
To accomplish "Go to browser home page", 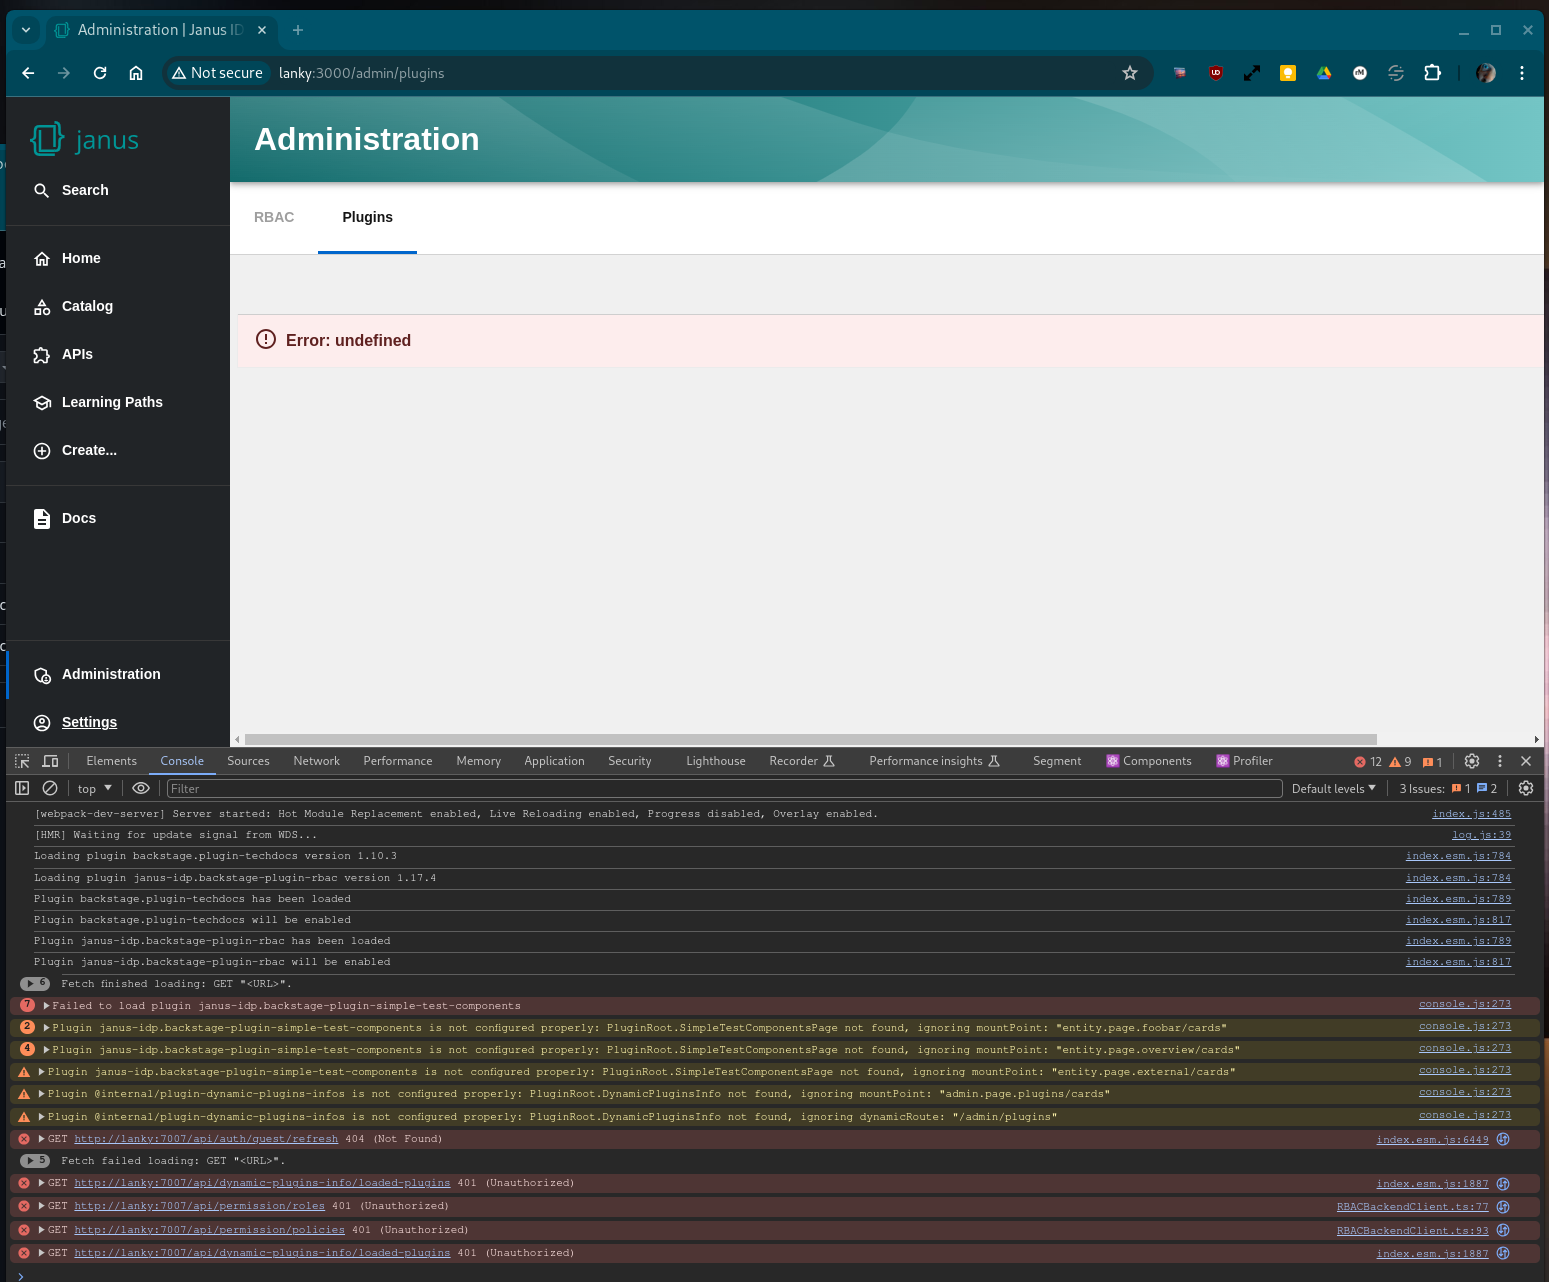I will click(x=136, y=73).
